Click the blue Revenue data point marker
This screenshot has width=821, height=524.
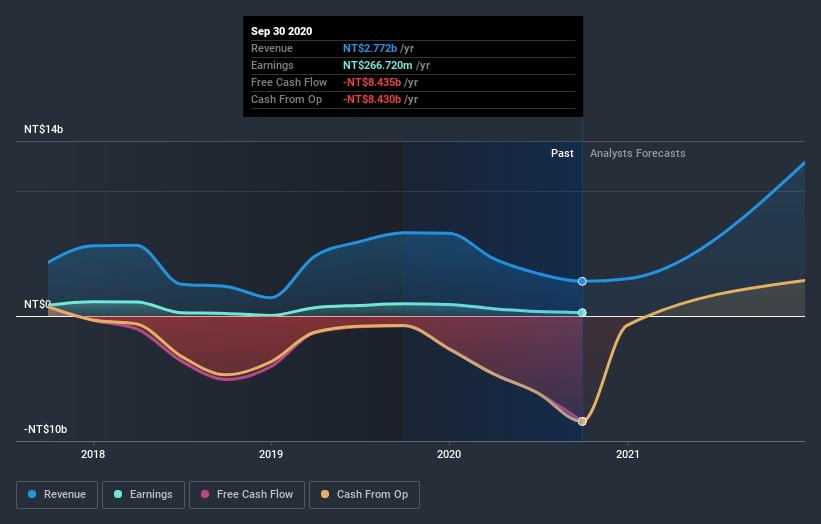click(582, 282)
